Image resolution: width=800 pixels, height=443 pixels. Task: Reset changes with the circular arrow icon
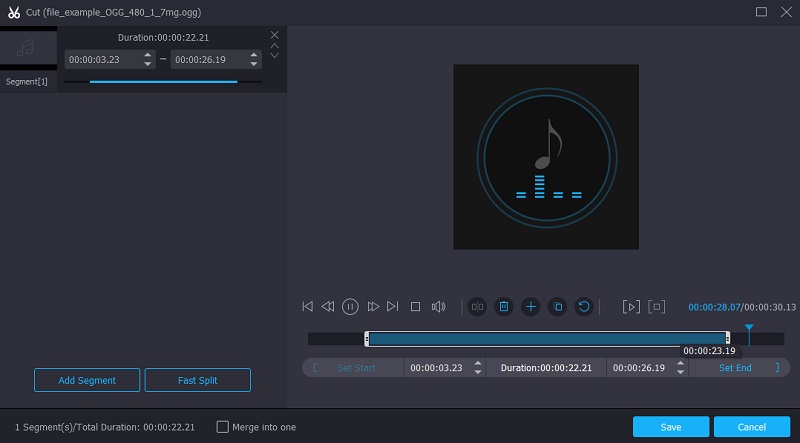584,306
